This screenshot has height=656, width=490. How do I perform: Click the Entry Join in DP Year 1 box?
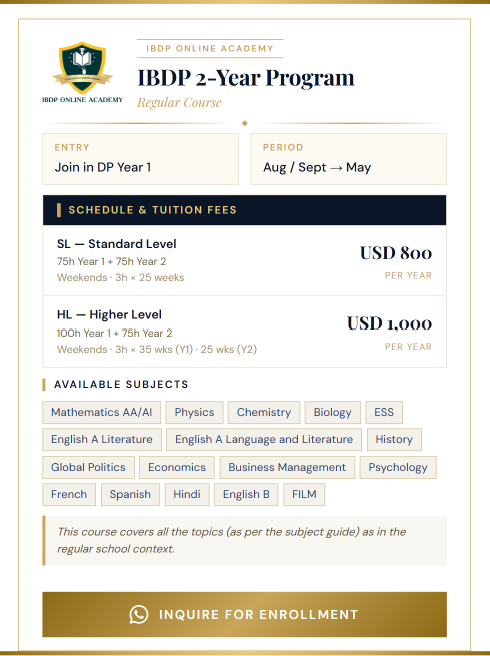141,159
